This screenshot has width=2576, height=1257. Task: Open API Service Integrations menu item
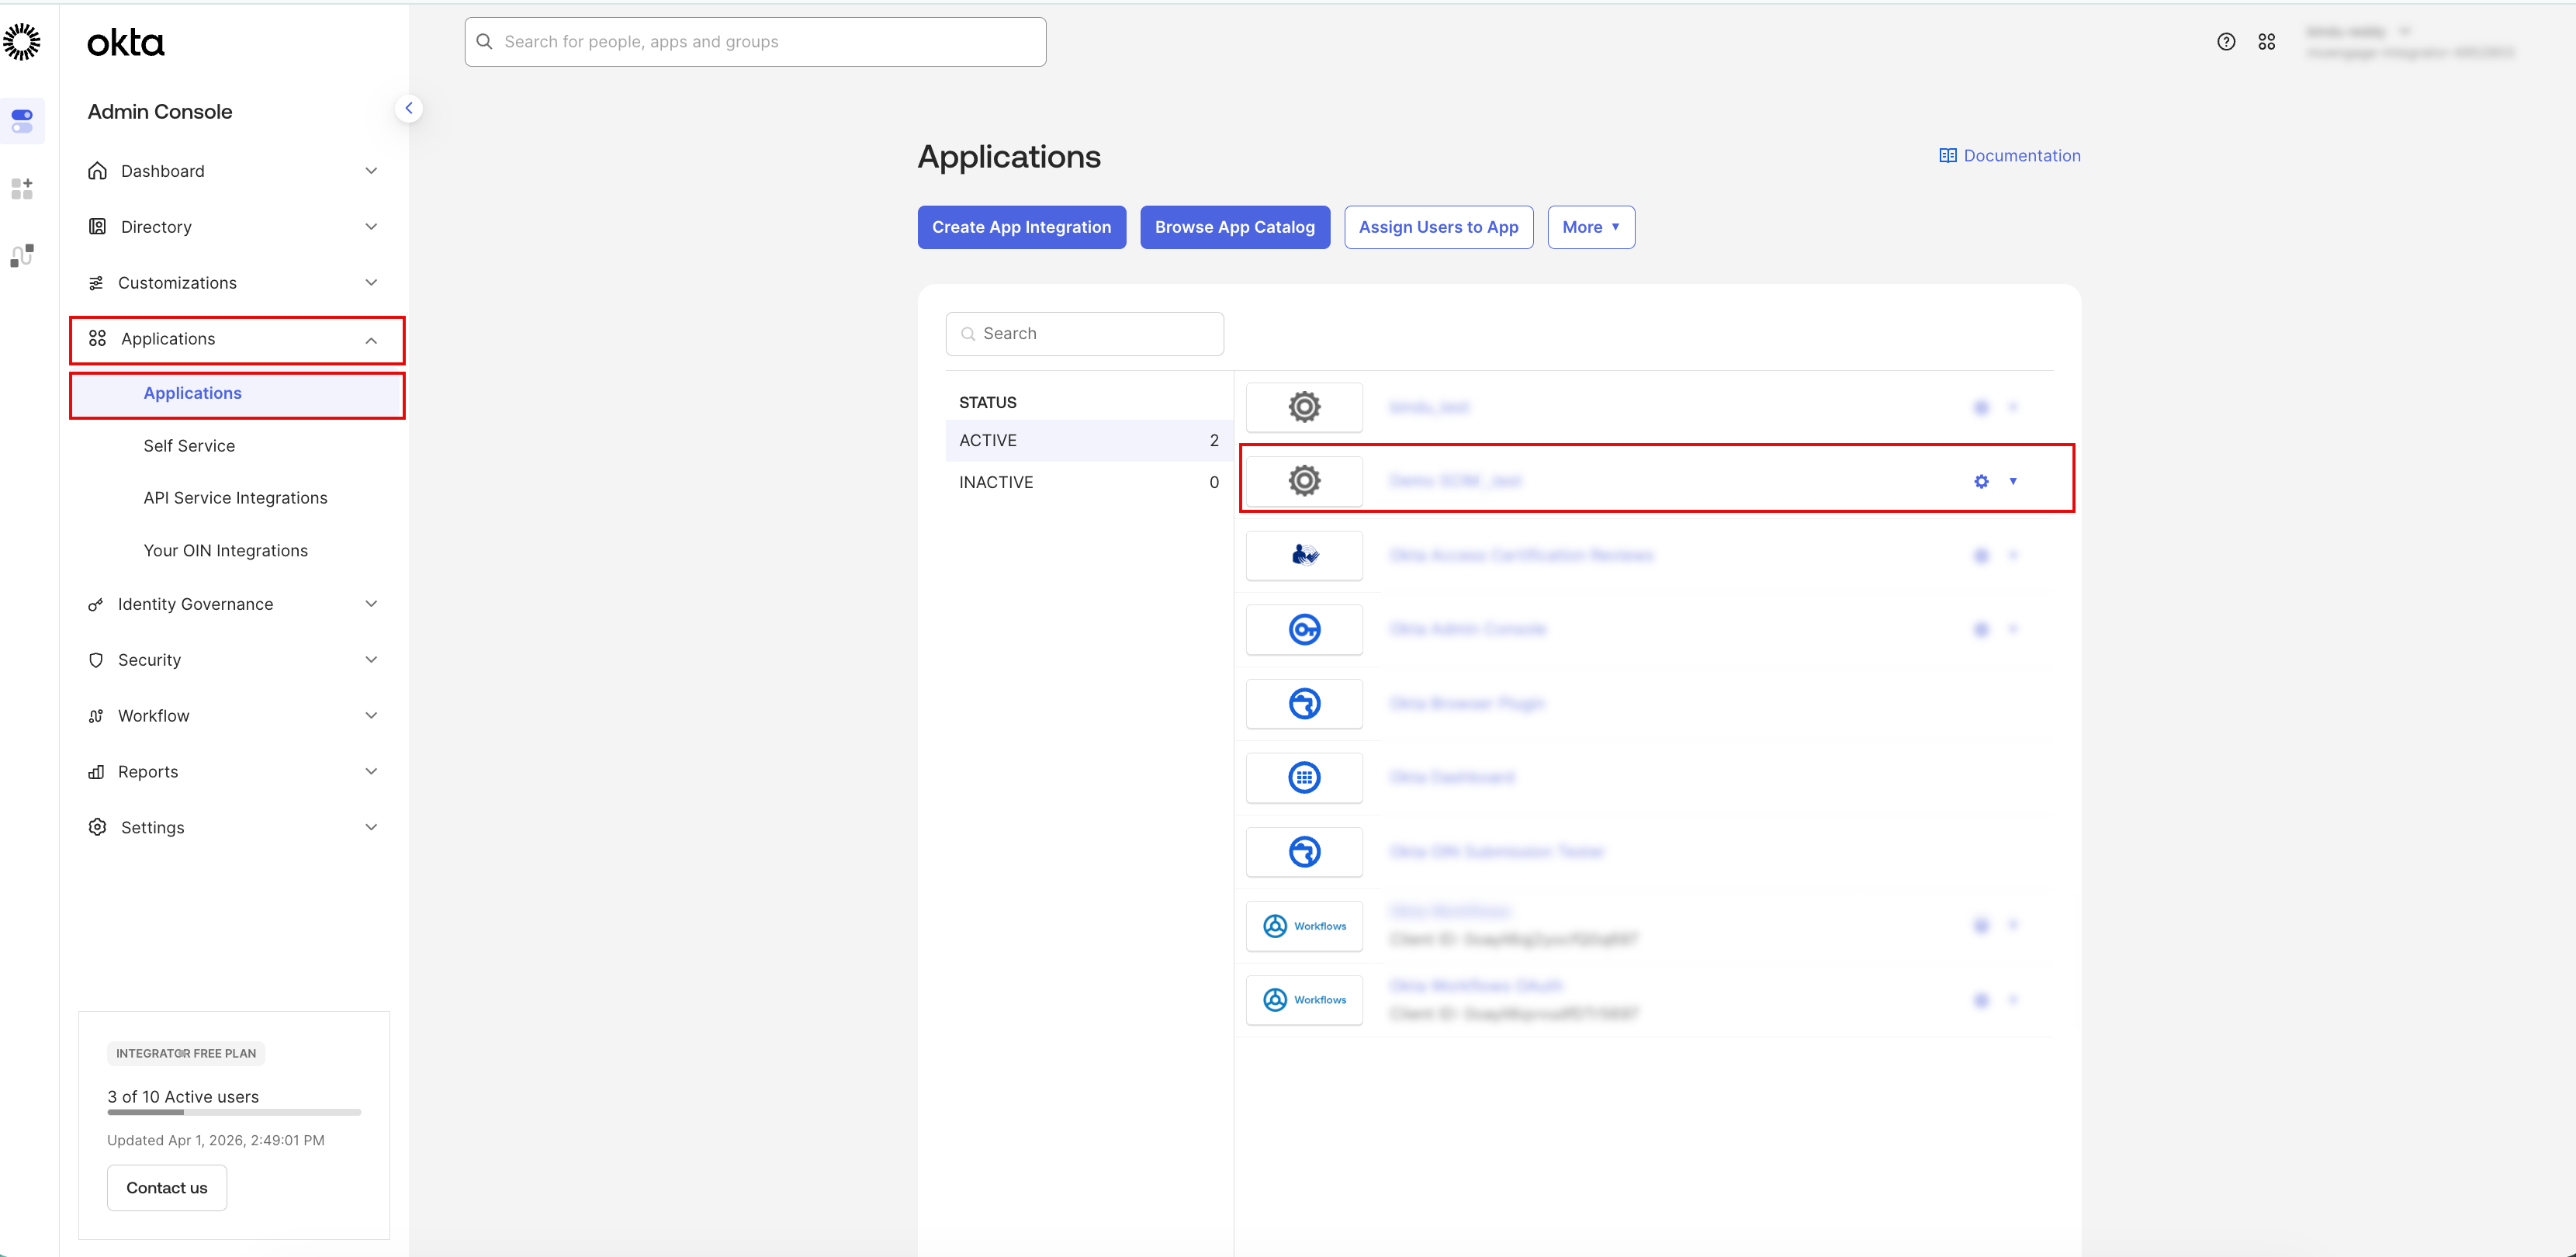coord(235,498)
